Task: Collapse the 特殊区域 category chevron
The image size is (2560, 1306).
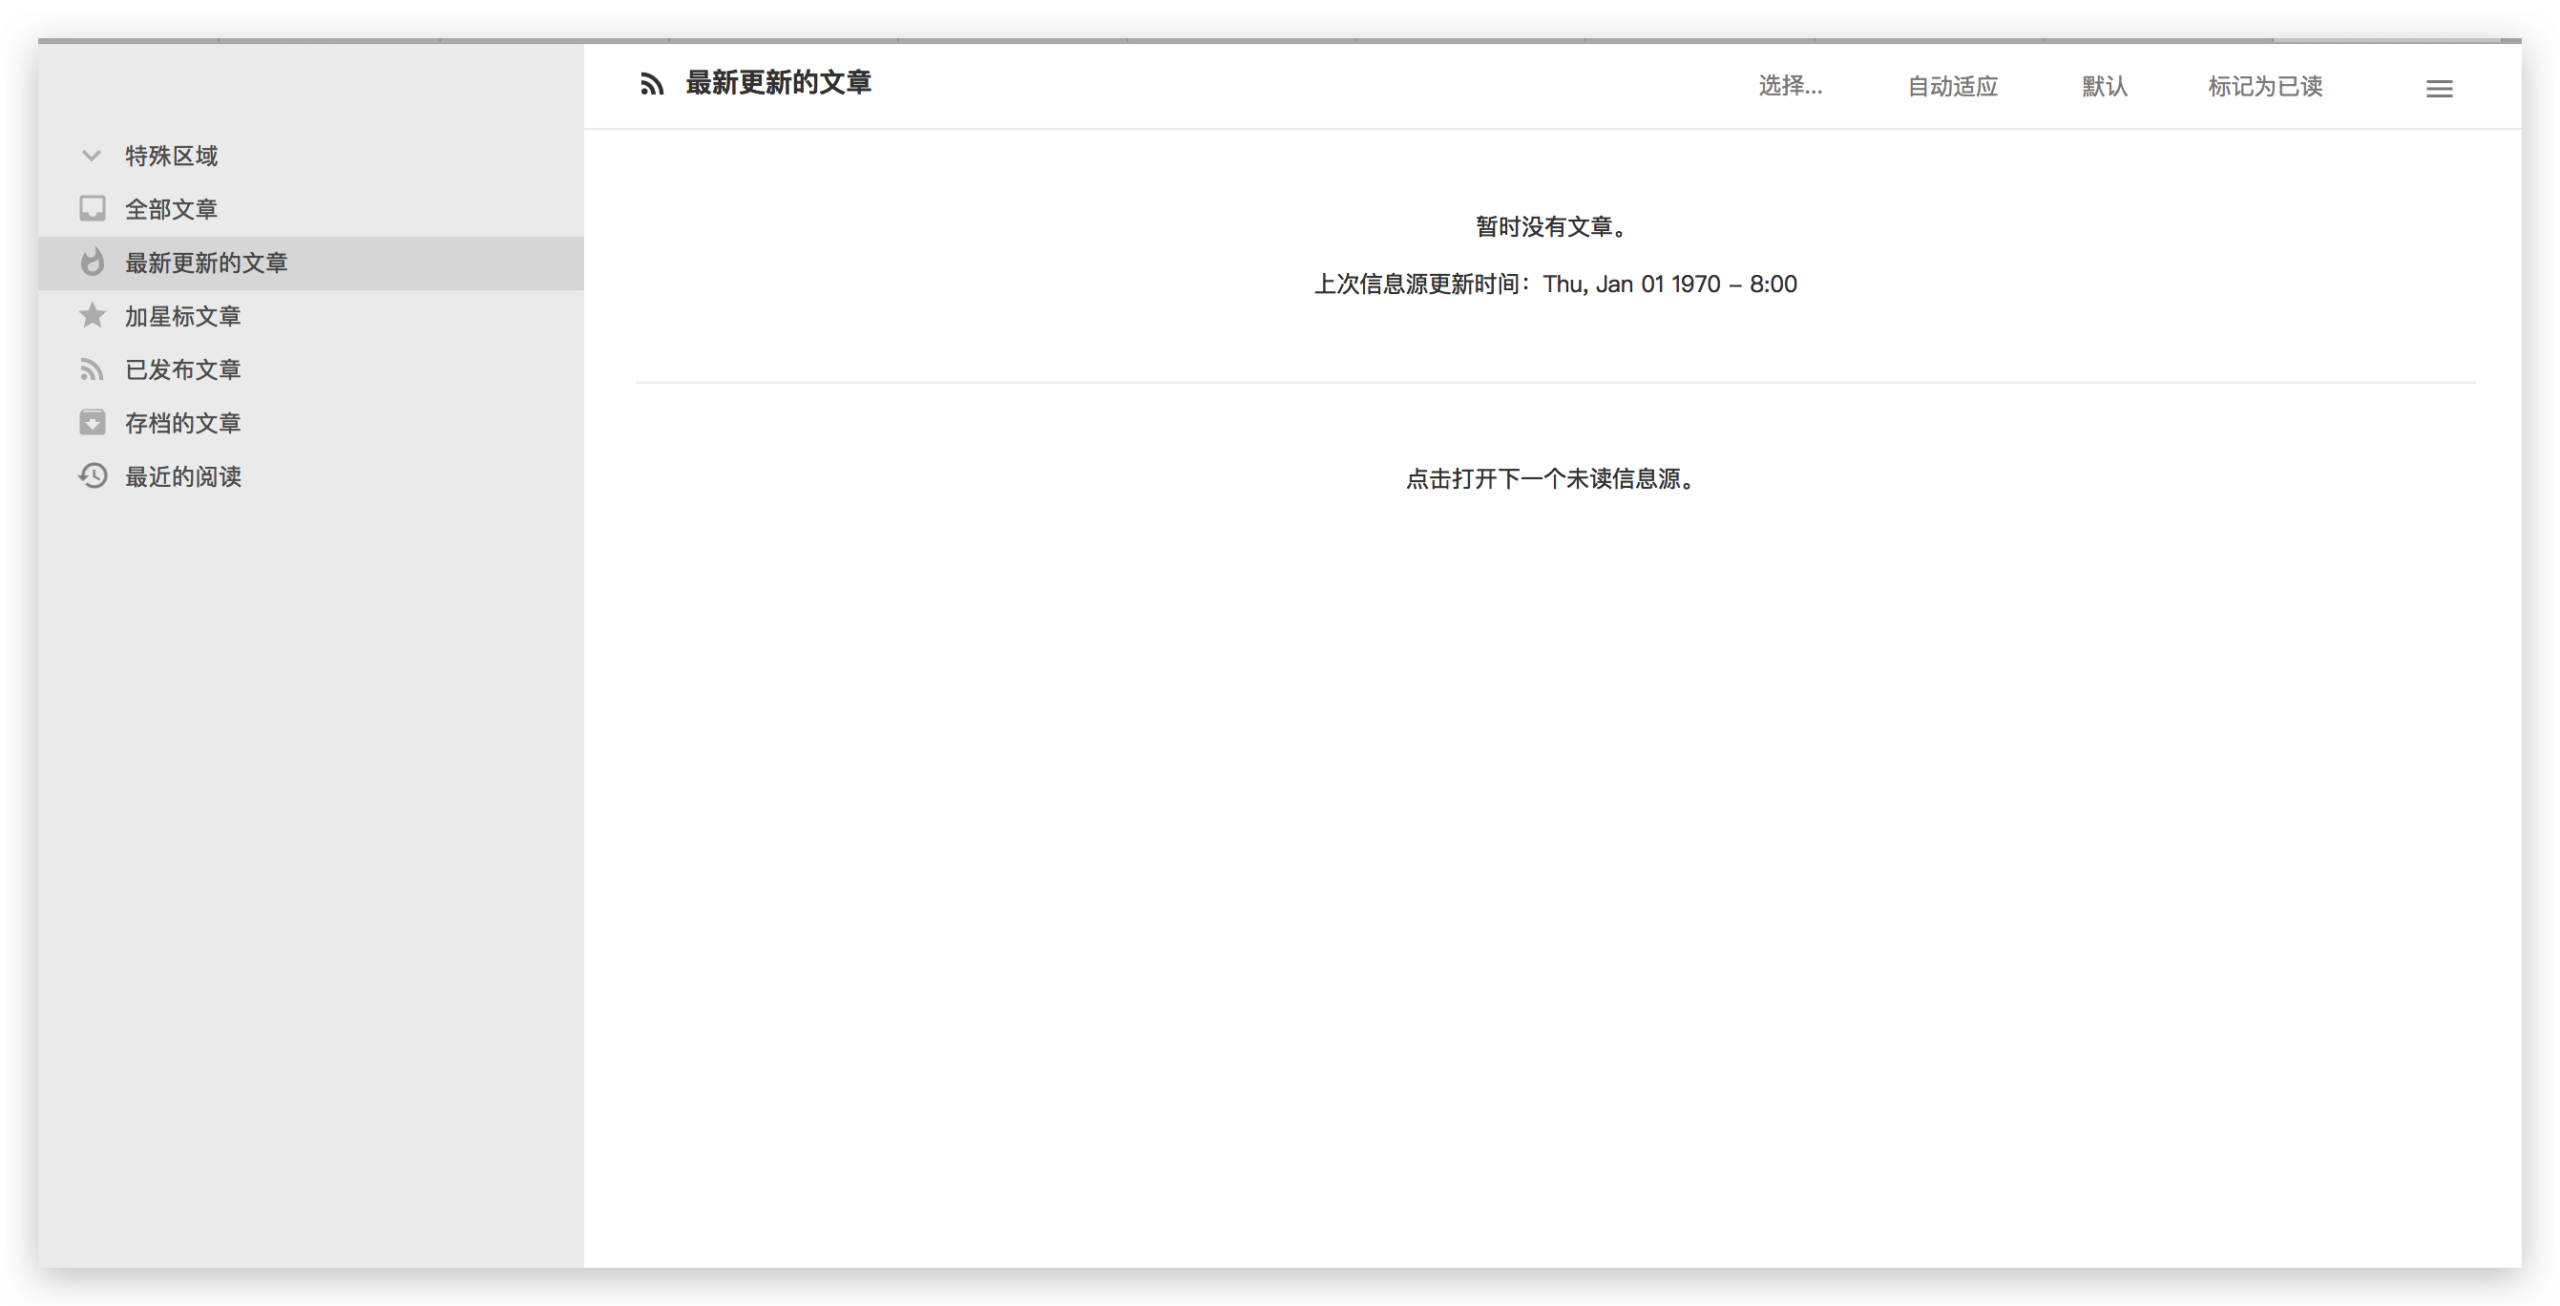Action: [91, 156]
